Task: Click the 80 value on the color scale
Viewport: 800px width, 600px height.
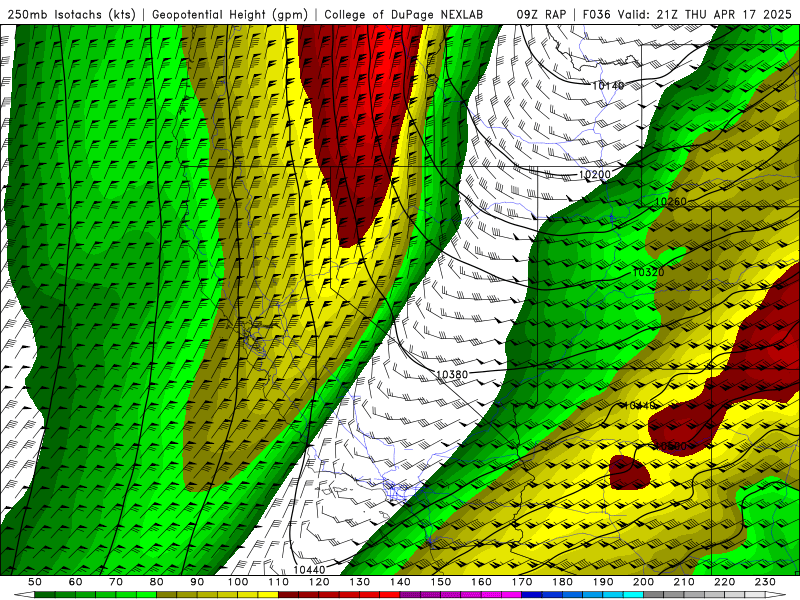Action: tap(156, 582)
